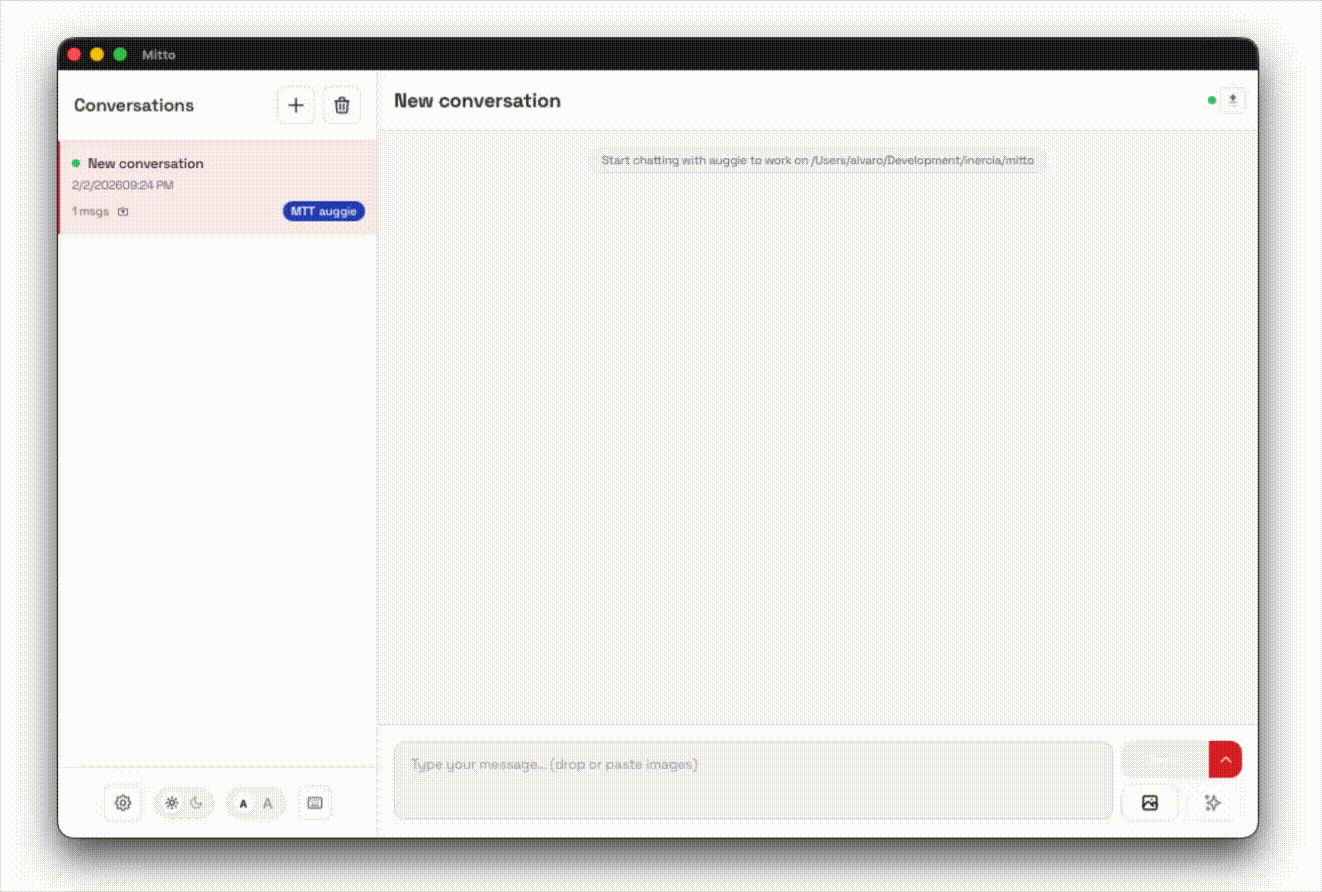
Task: Focus the message input field
Action: coord(753,780)
